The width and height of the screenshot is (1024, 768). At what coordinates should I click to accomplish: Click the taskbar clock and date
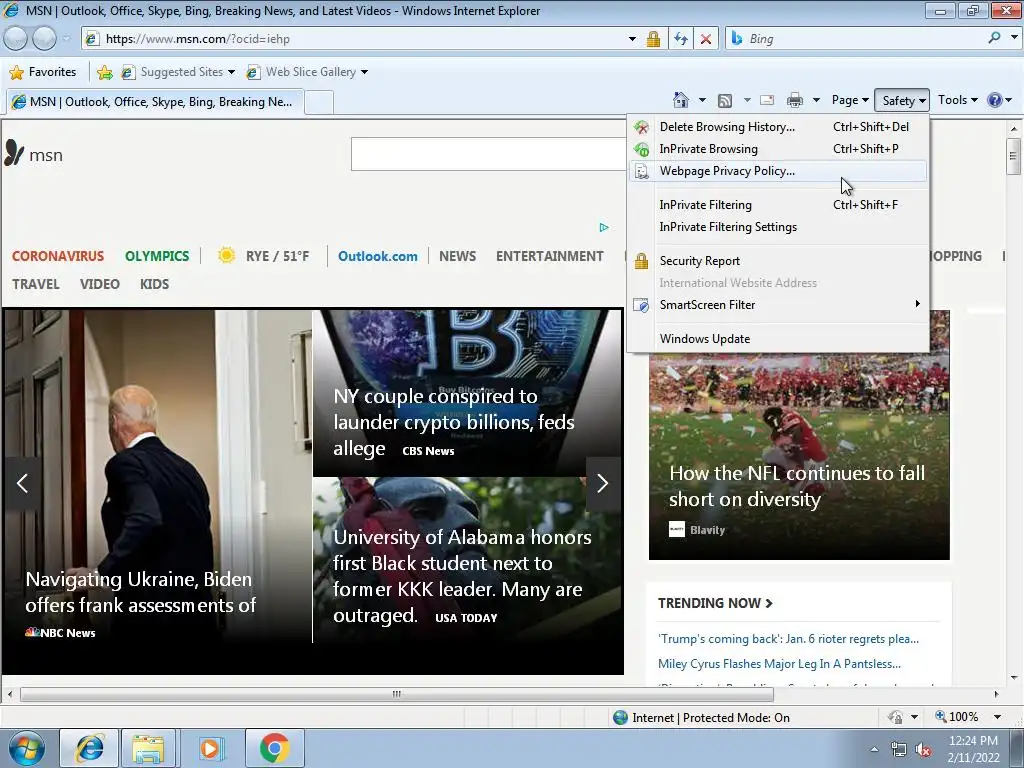coord(972,749)
